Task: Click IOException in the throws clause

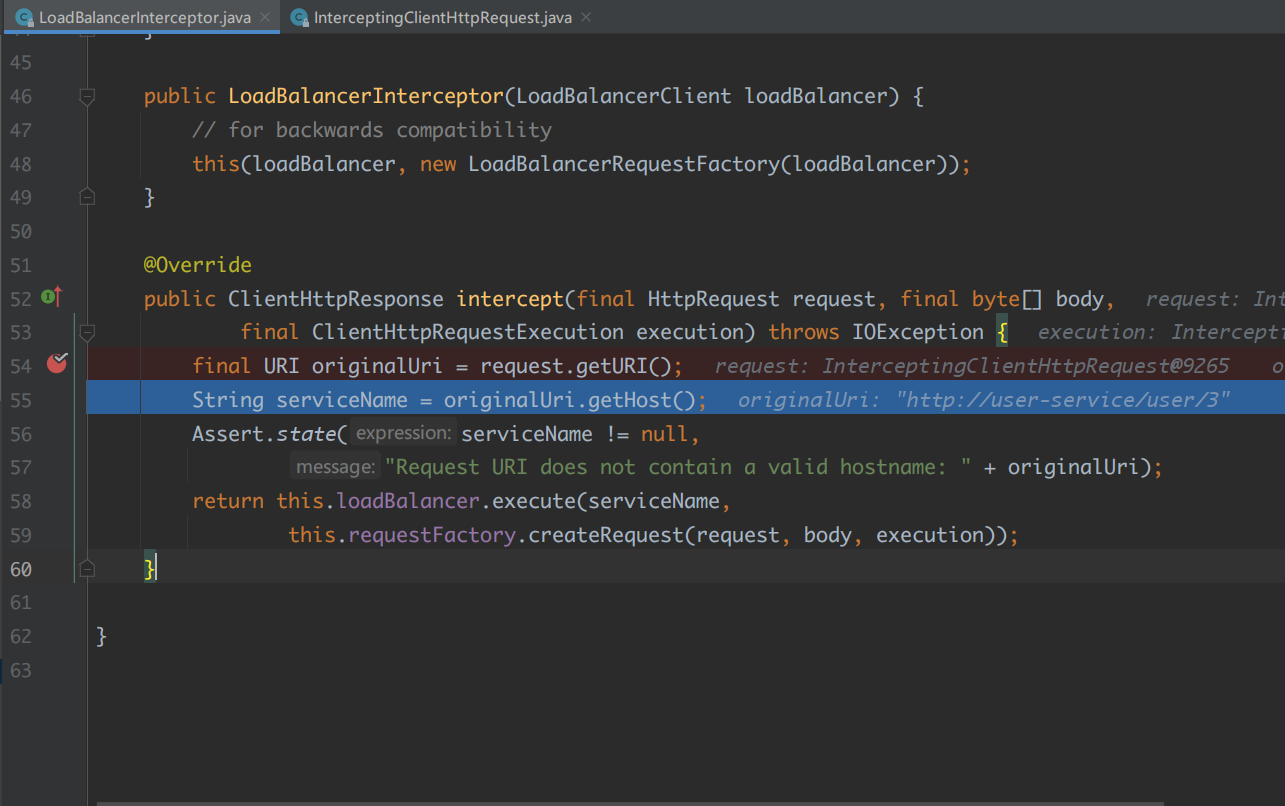Action: pyautogui.click(x=918, y=332)
